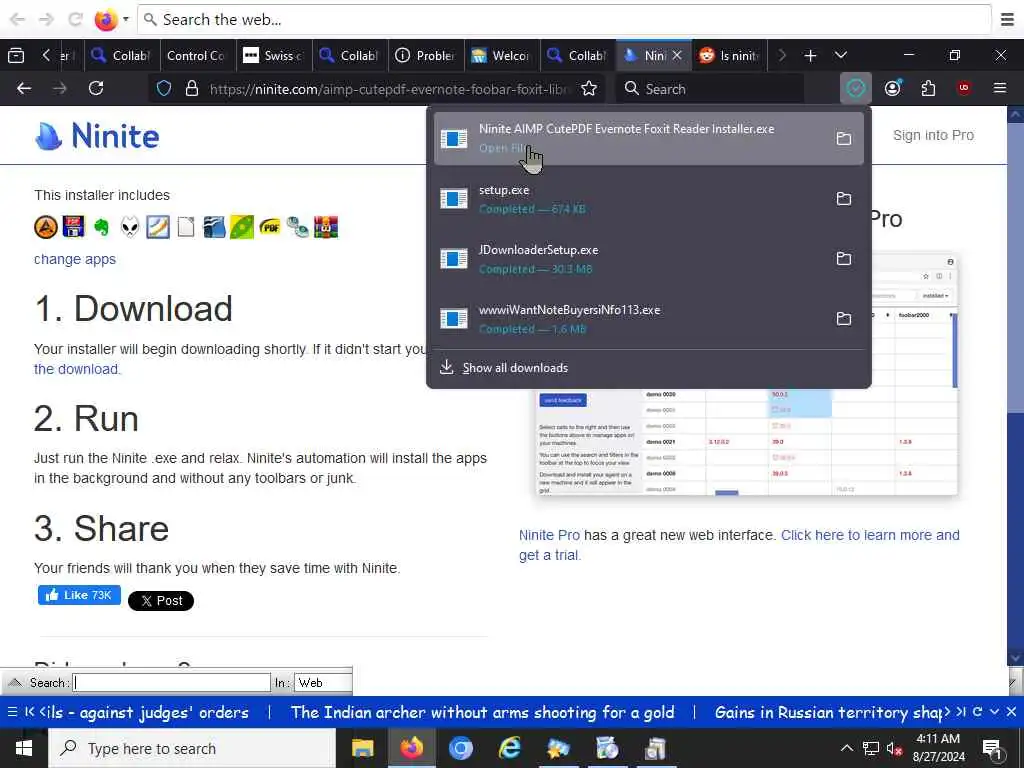Show hidden system tray icons
This screenshot has height=768, width=1024.
click(846, 748)
